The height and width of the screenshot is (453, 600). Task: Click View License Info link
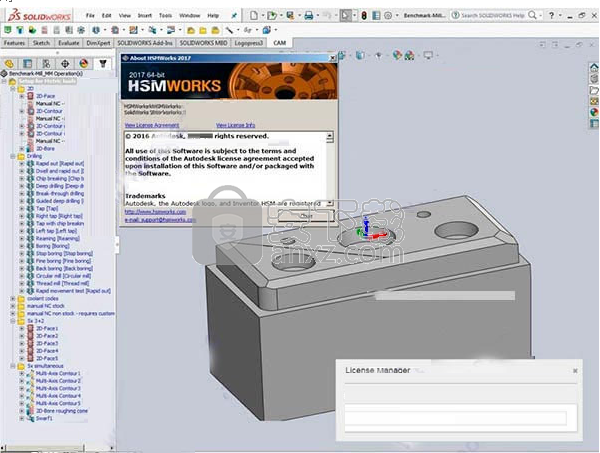(235, 125)
